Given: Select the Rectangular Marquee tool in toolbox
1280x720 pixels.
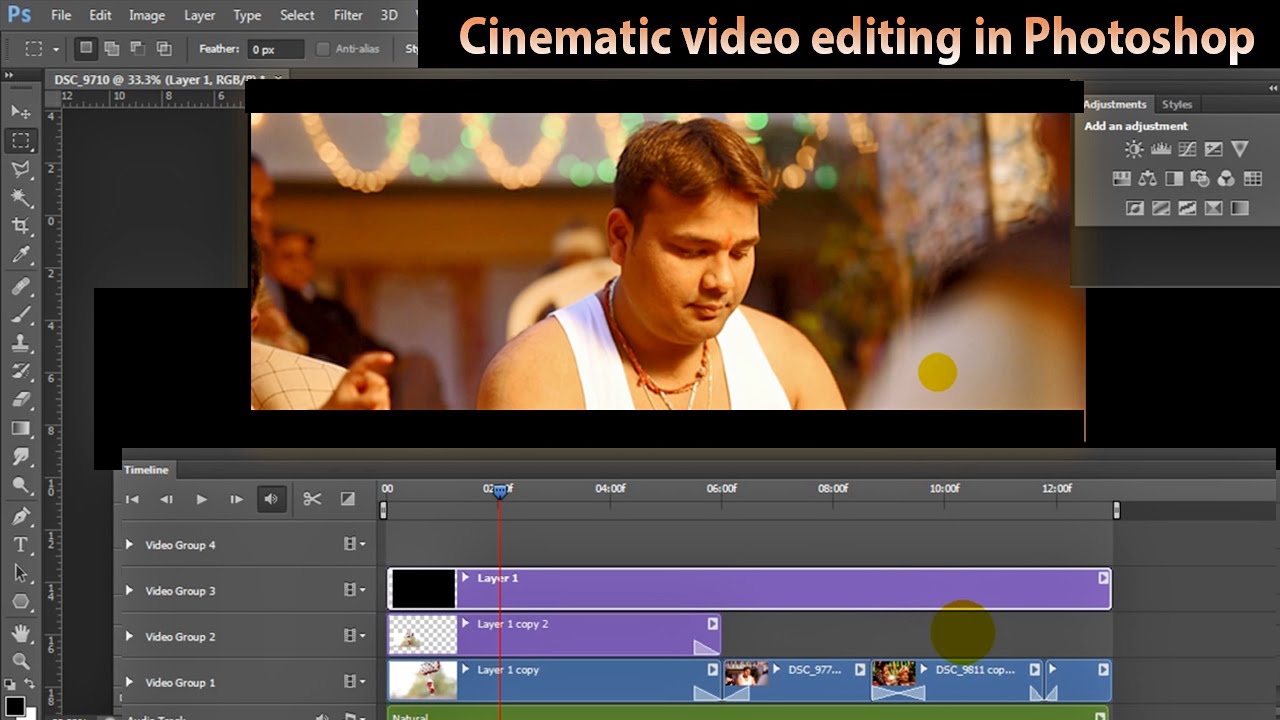Looking at the screenshot, I should click(20, 140).
